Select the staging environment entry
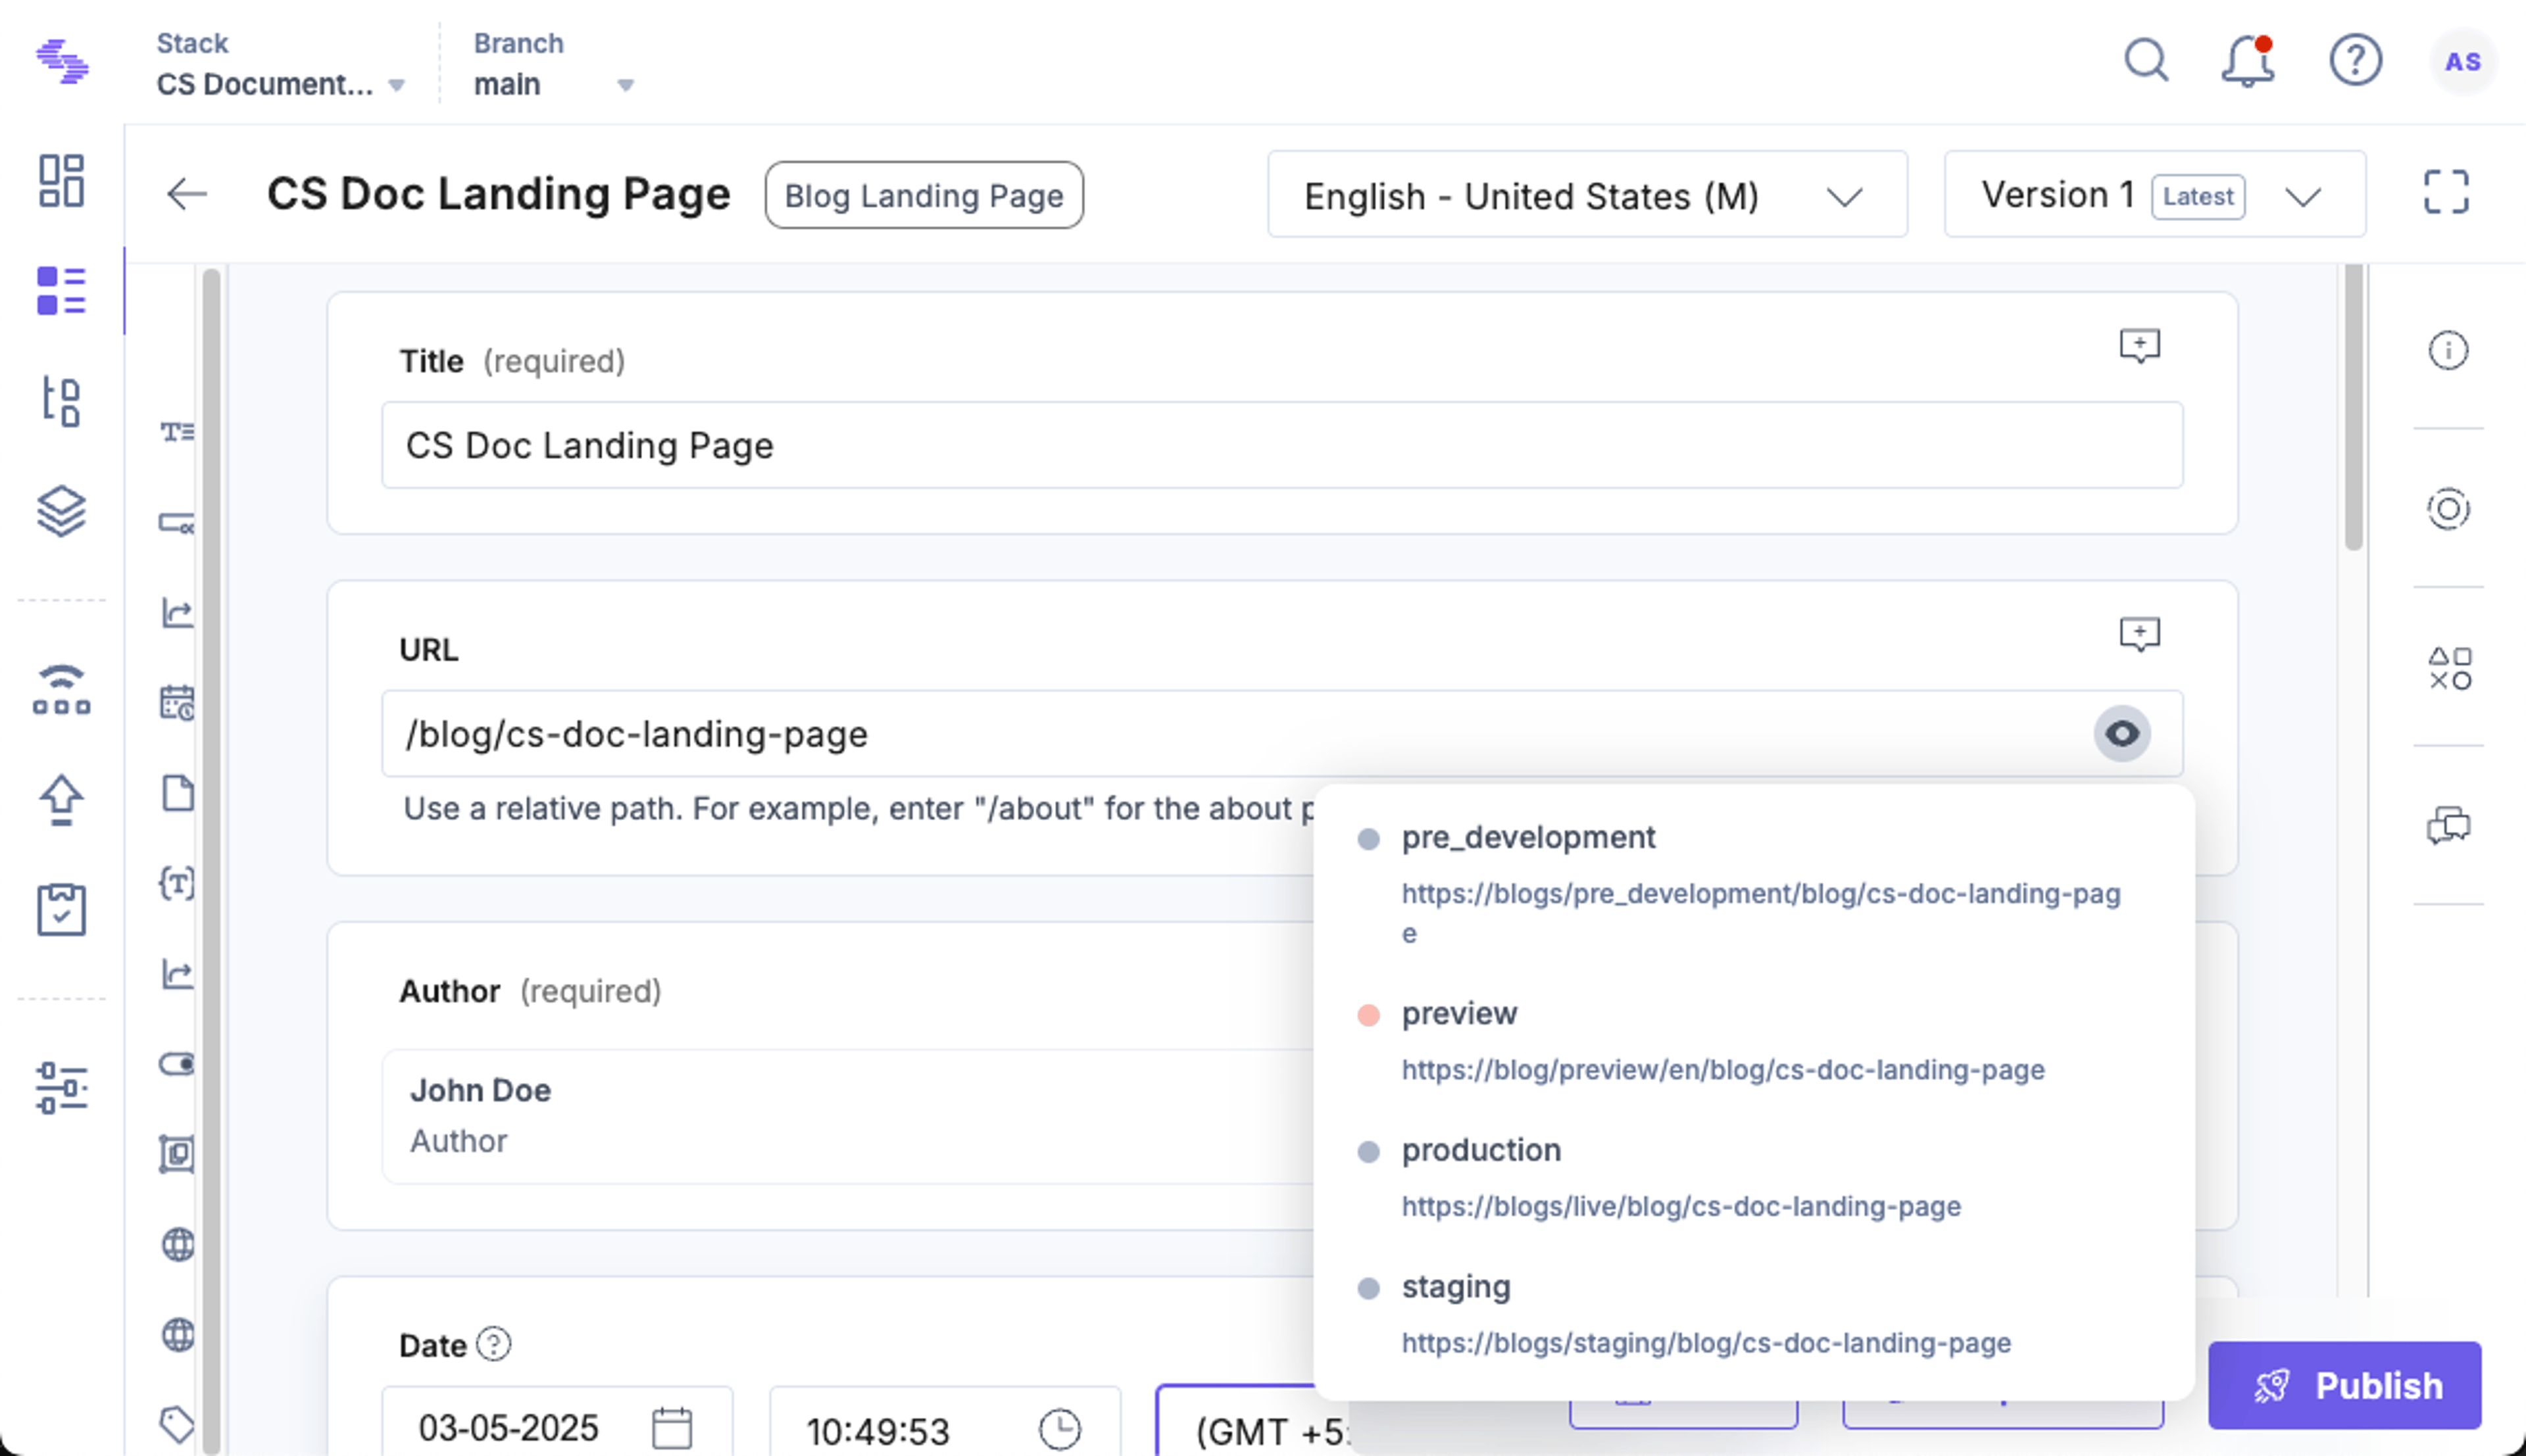Viewport: 2526px width, 1456px height. pyautogui.click(x=1456, y=1287)
